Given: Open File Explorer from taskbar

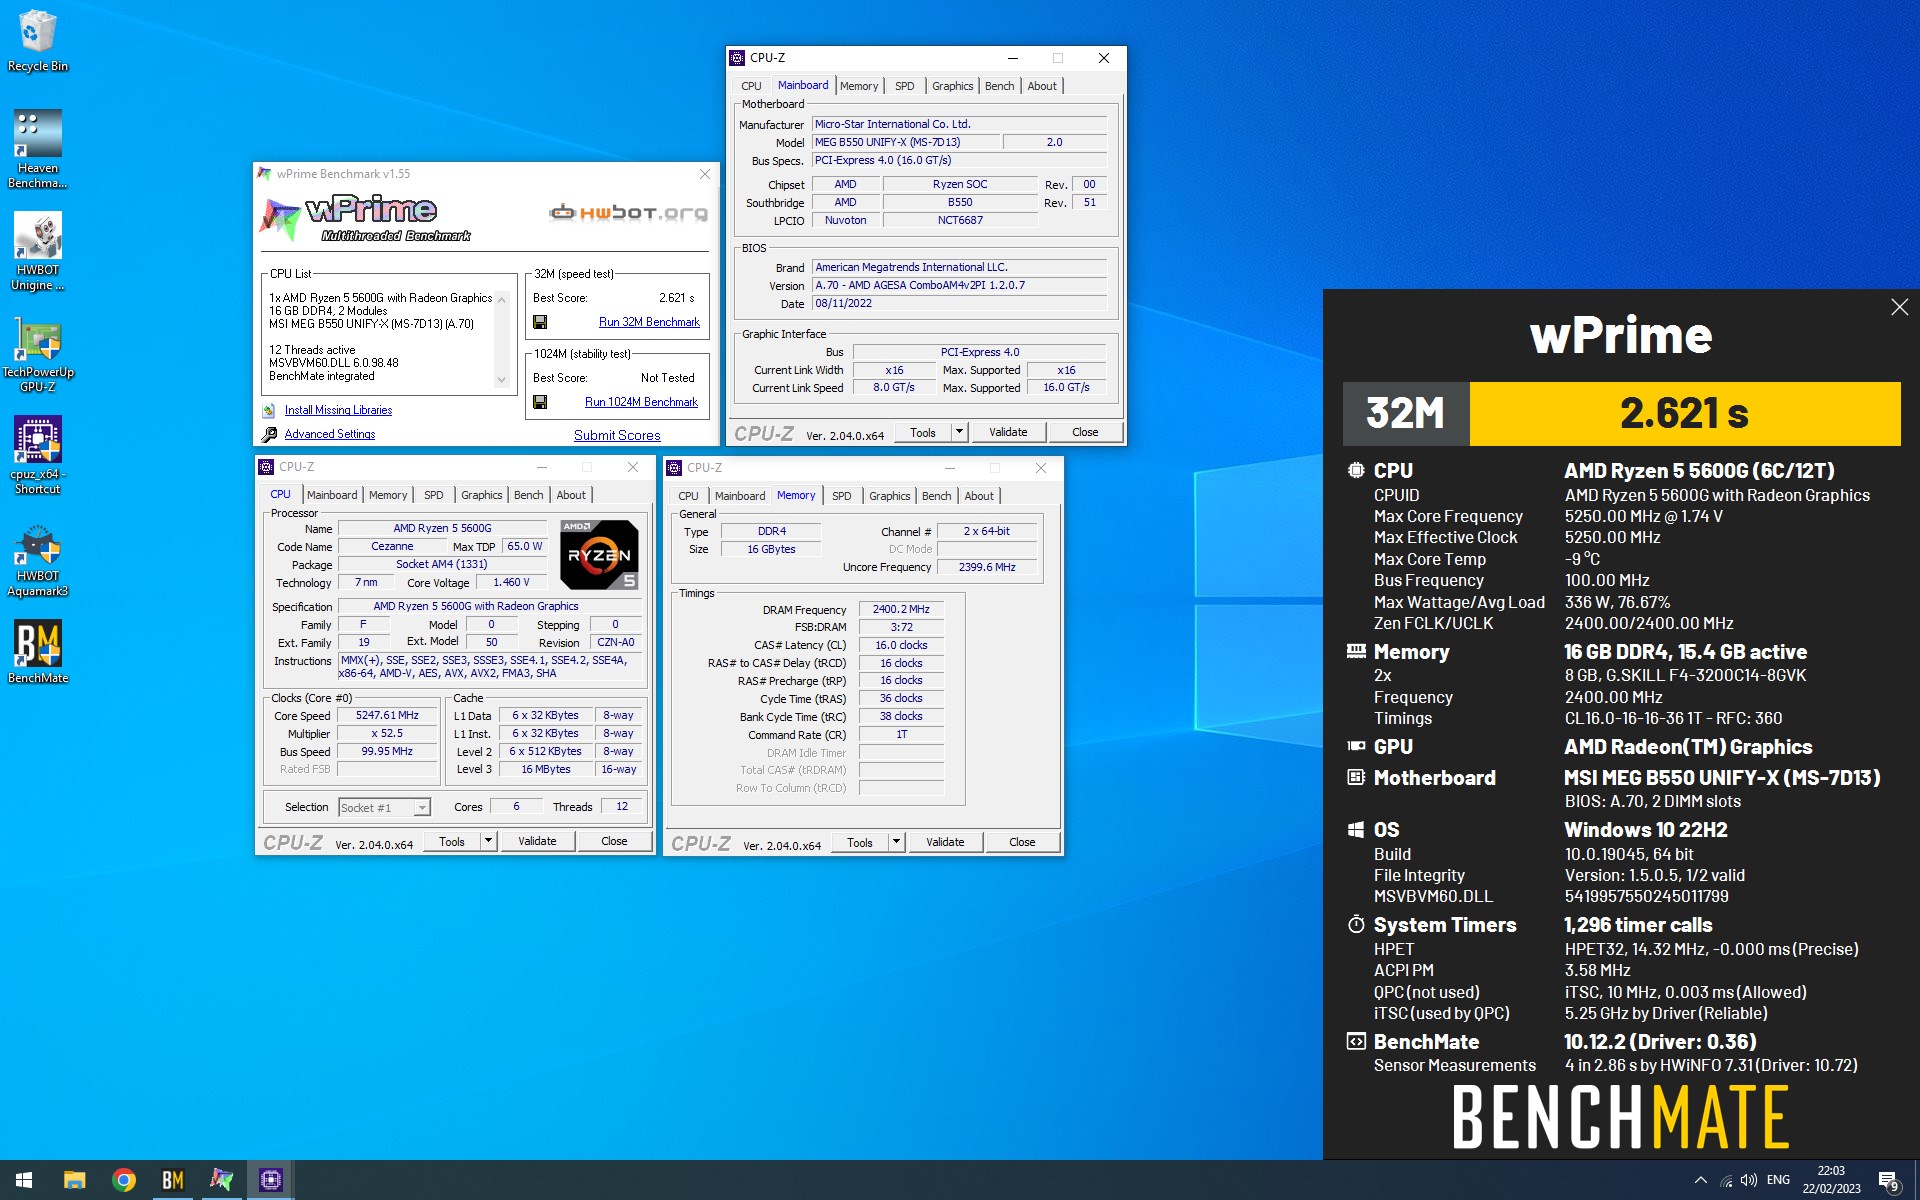Looking at the screenshot, I should click(x=75, y=1180).
